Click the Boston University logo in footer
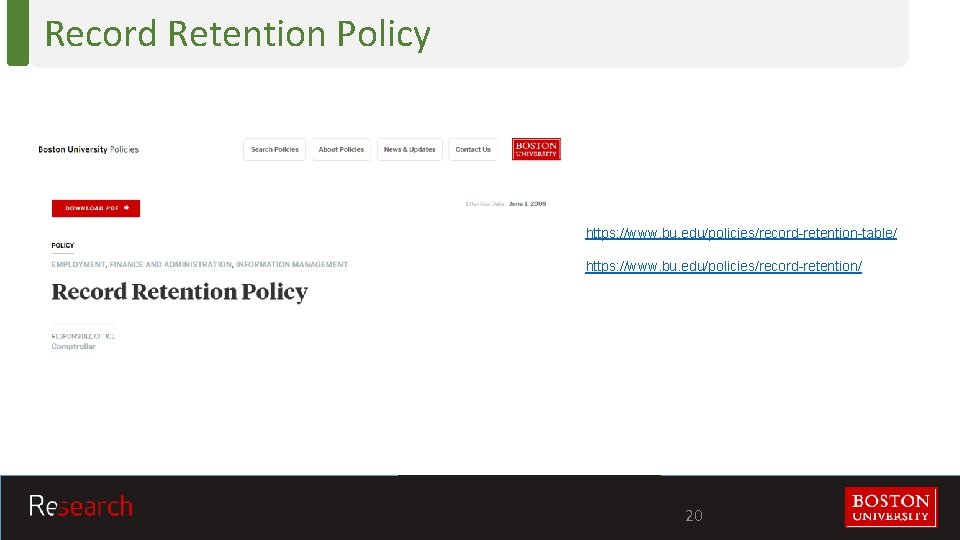Image resolution: width=960 pixels, height=540 pixels. (x=890, y=507)
